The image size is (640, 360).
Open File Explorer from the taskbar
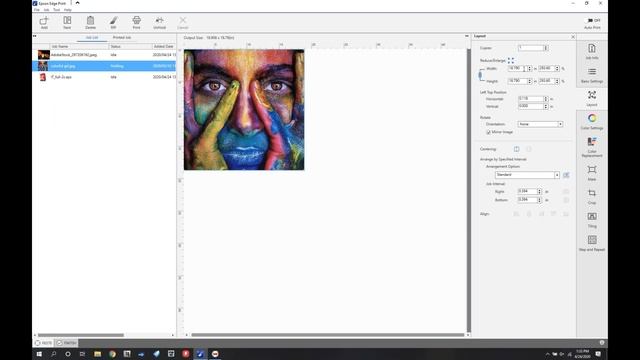[x=97, y=354]
